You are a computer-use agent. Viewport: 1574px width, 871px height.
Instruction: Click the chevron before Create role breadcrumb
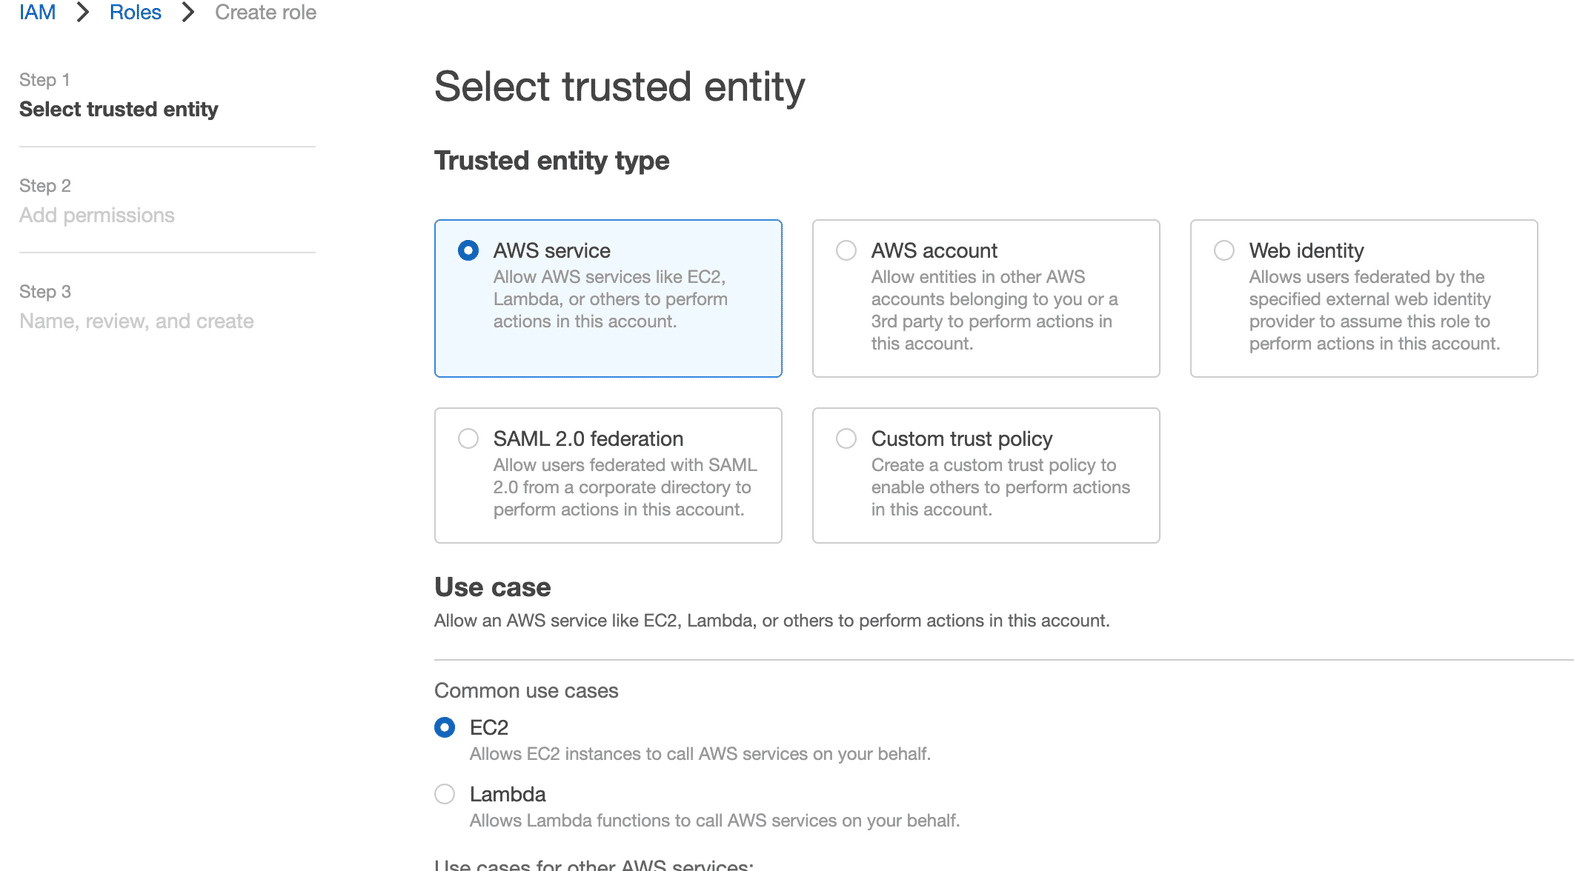[x=186, y=12]
